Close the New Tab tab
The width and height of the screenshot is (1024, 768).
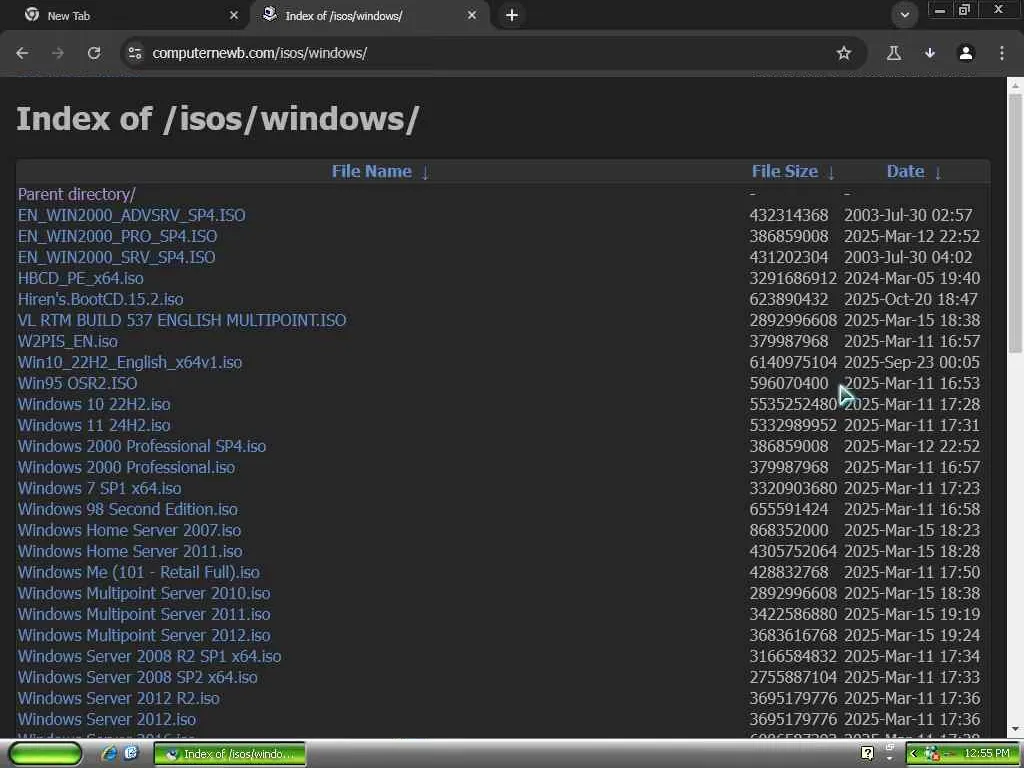(x=234, y=15)
